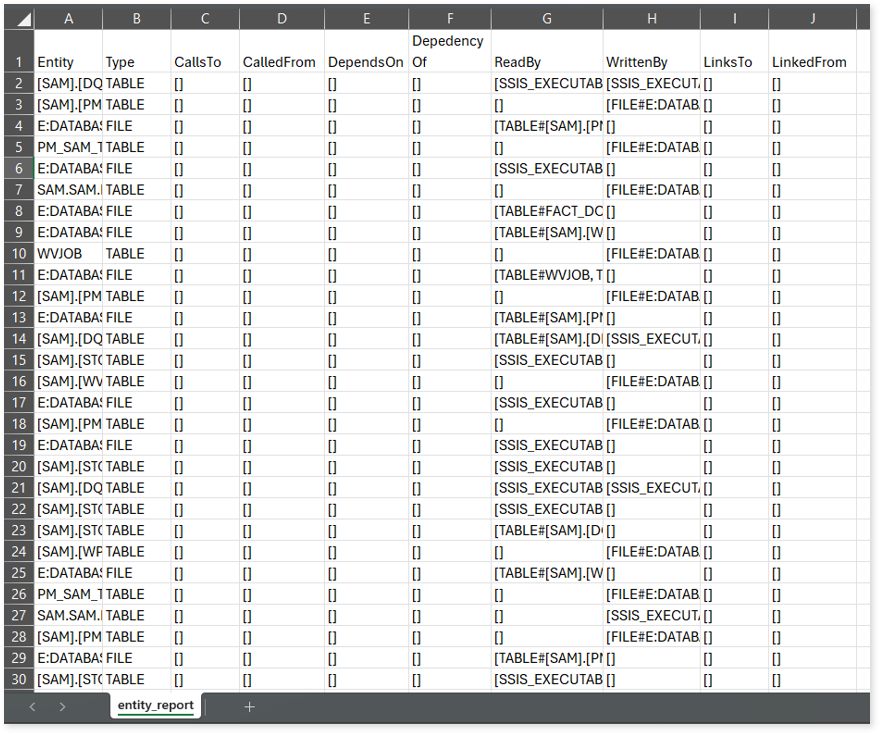The image size is (880, 734).
Task: Select the cell containing TABLE#WVJOB
Action: (546, 275)
